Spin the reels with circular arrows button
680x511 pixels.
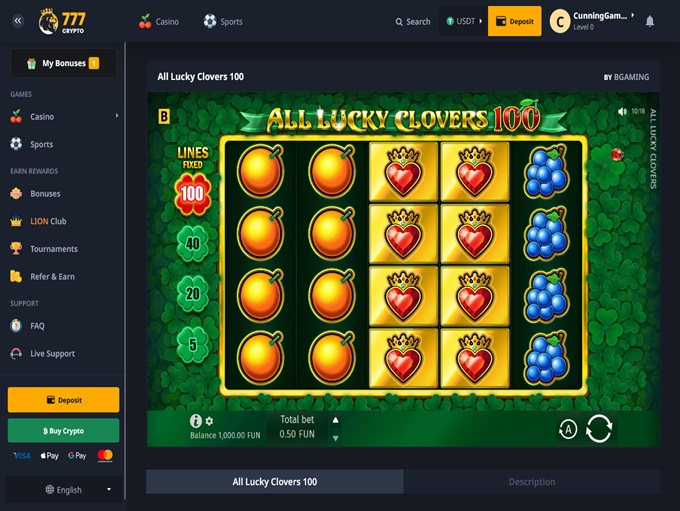click(598, 429)
